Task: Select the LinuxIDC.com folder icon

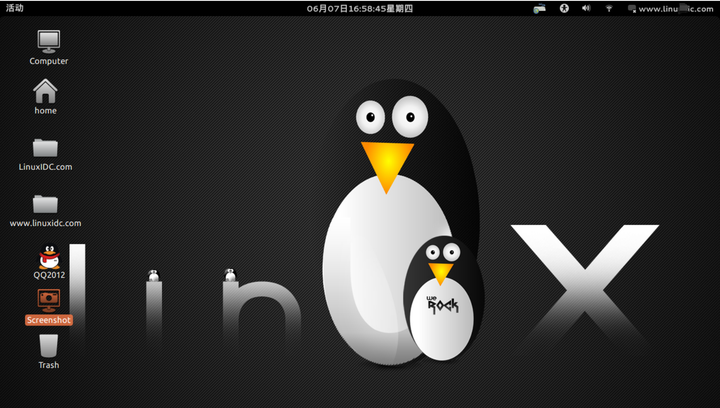Action: (x=45, y=148)
